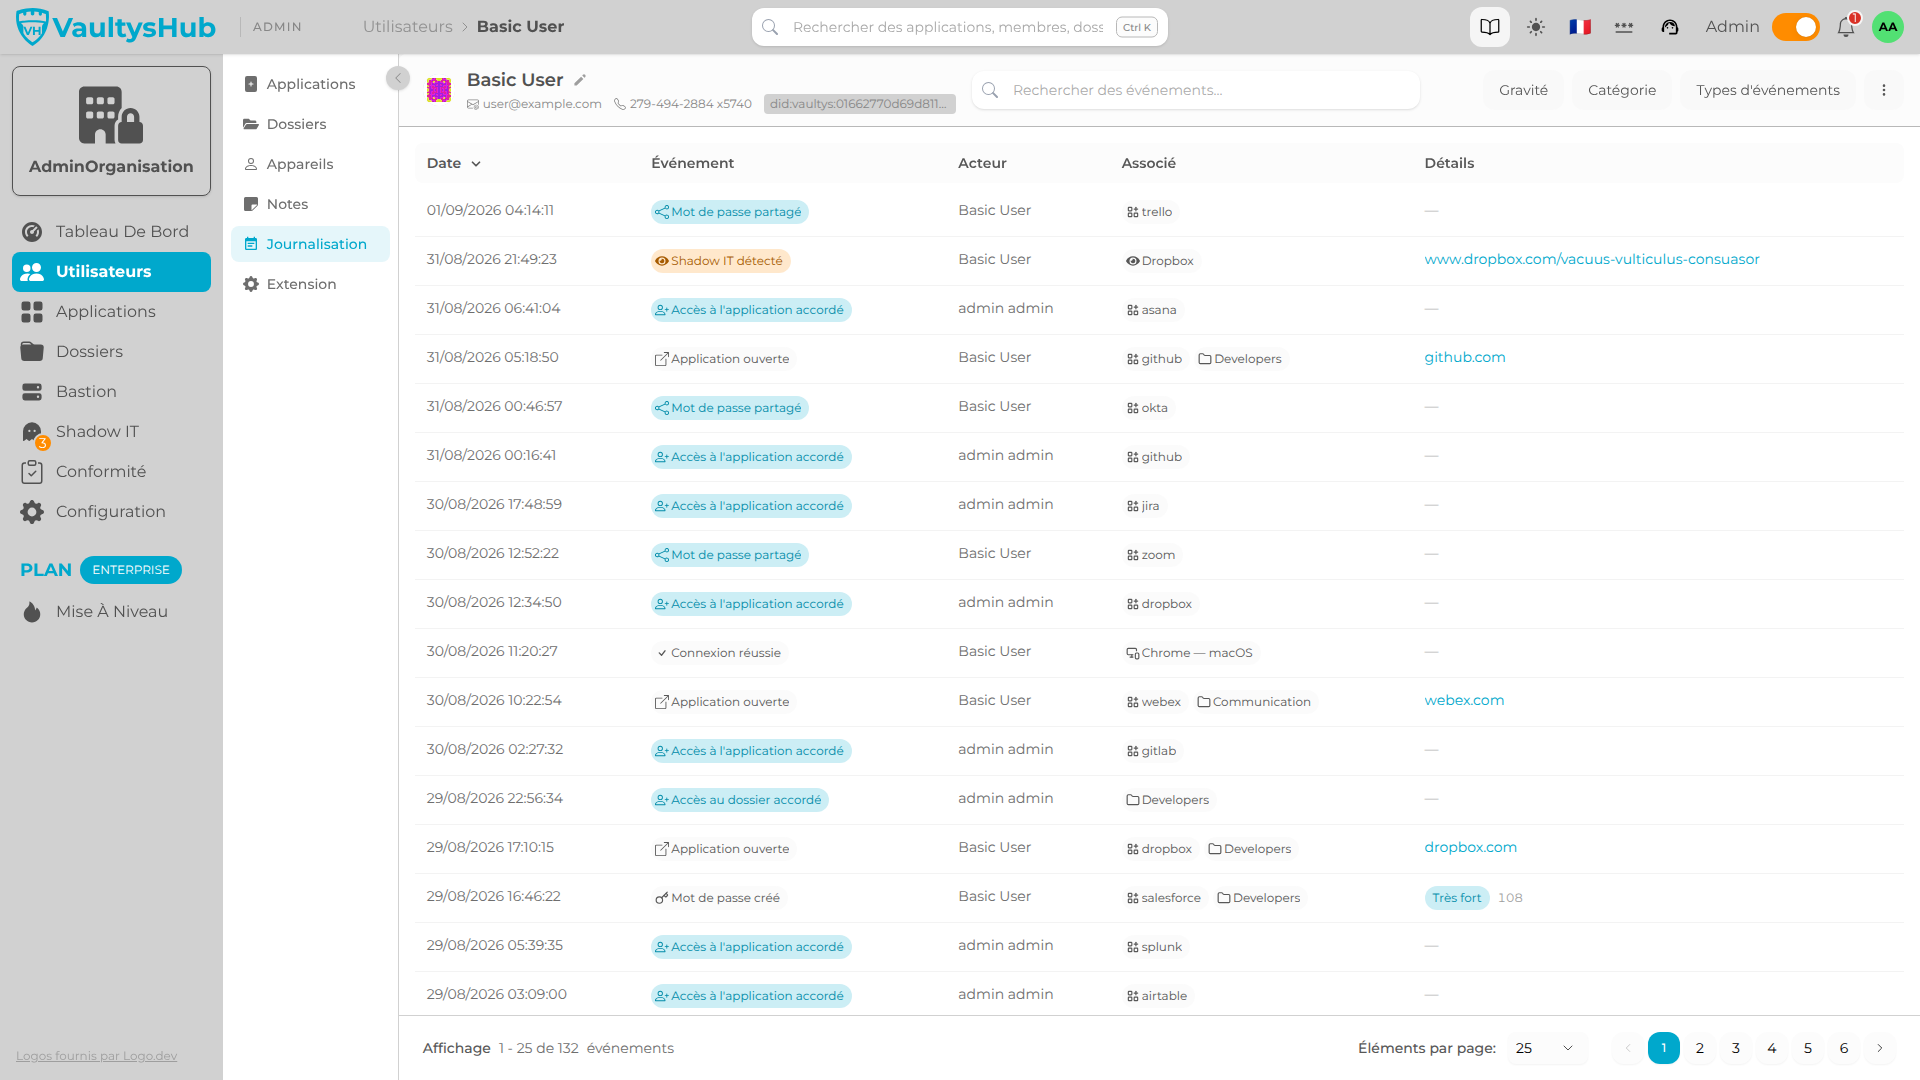1920x1080 pixels.
Task: Open Applications in main sidebar
Action: [x=111, y=312]
